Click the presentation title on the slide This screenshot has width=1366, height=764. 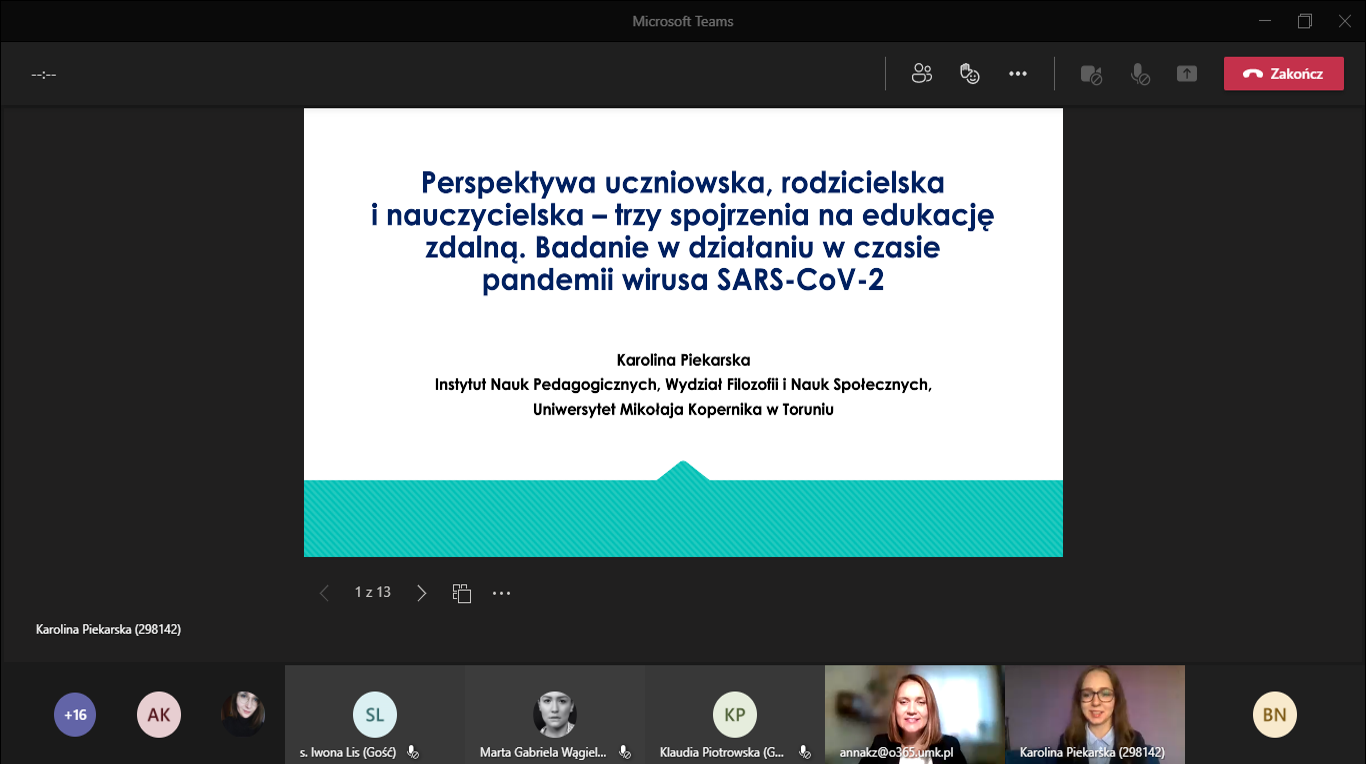coord(683,231)
